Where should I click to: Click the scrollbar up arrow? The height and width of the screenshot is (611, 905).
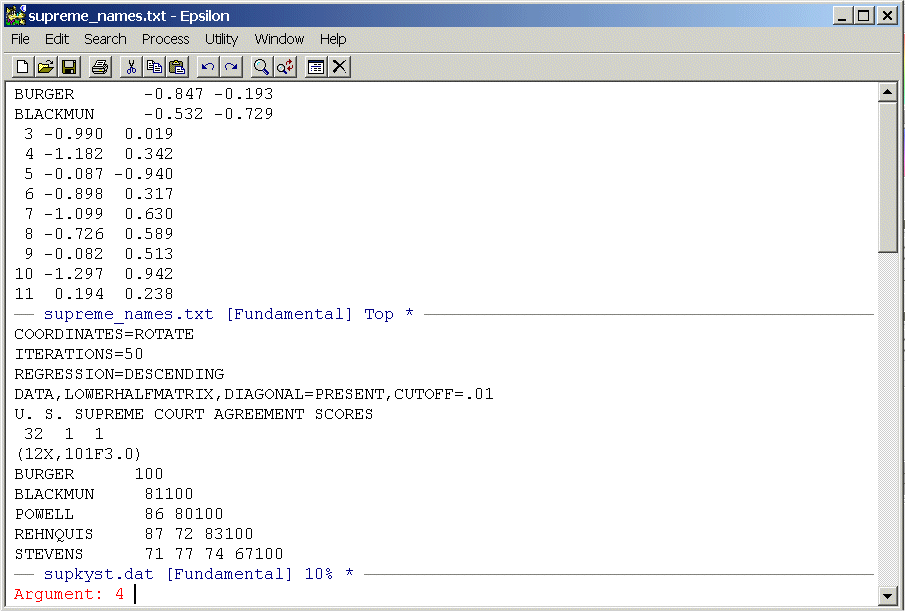(886, 93)
